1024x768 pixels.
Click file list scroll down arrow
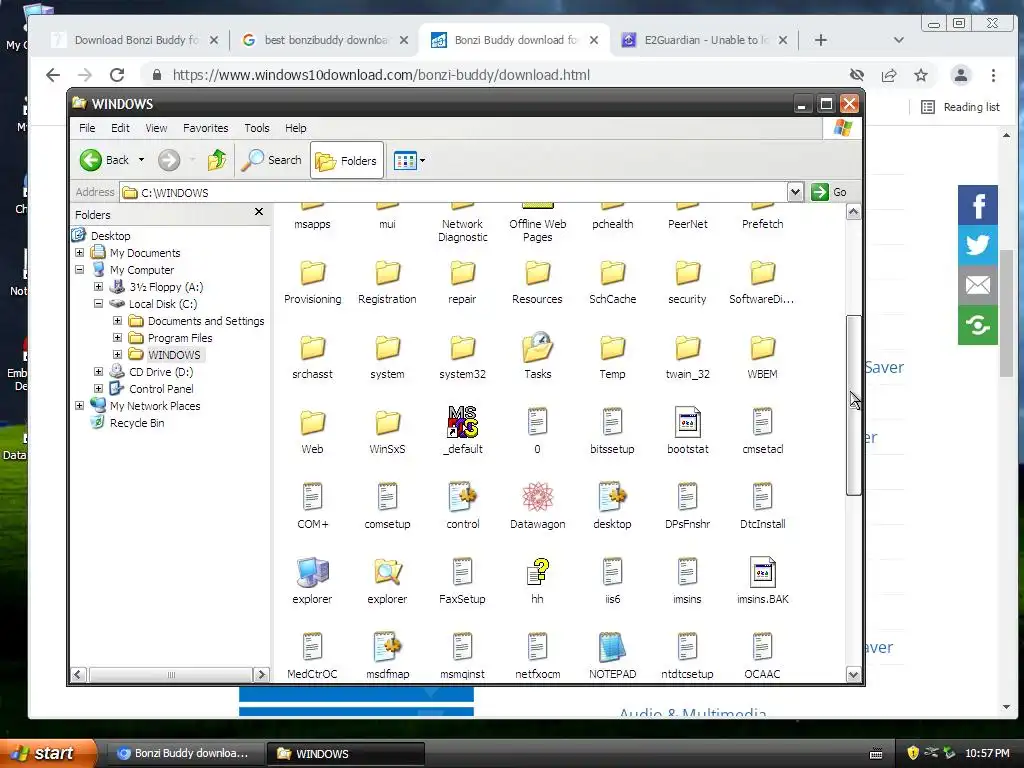[x=853, y=675]
